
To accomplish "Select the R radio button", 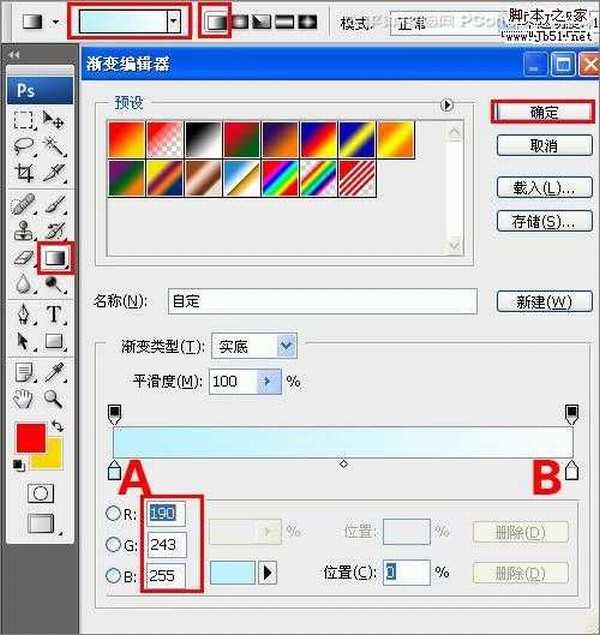I will pyautogui.click(x=113, y=513).
